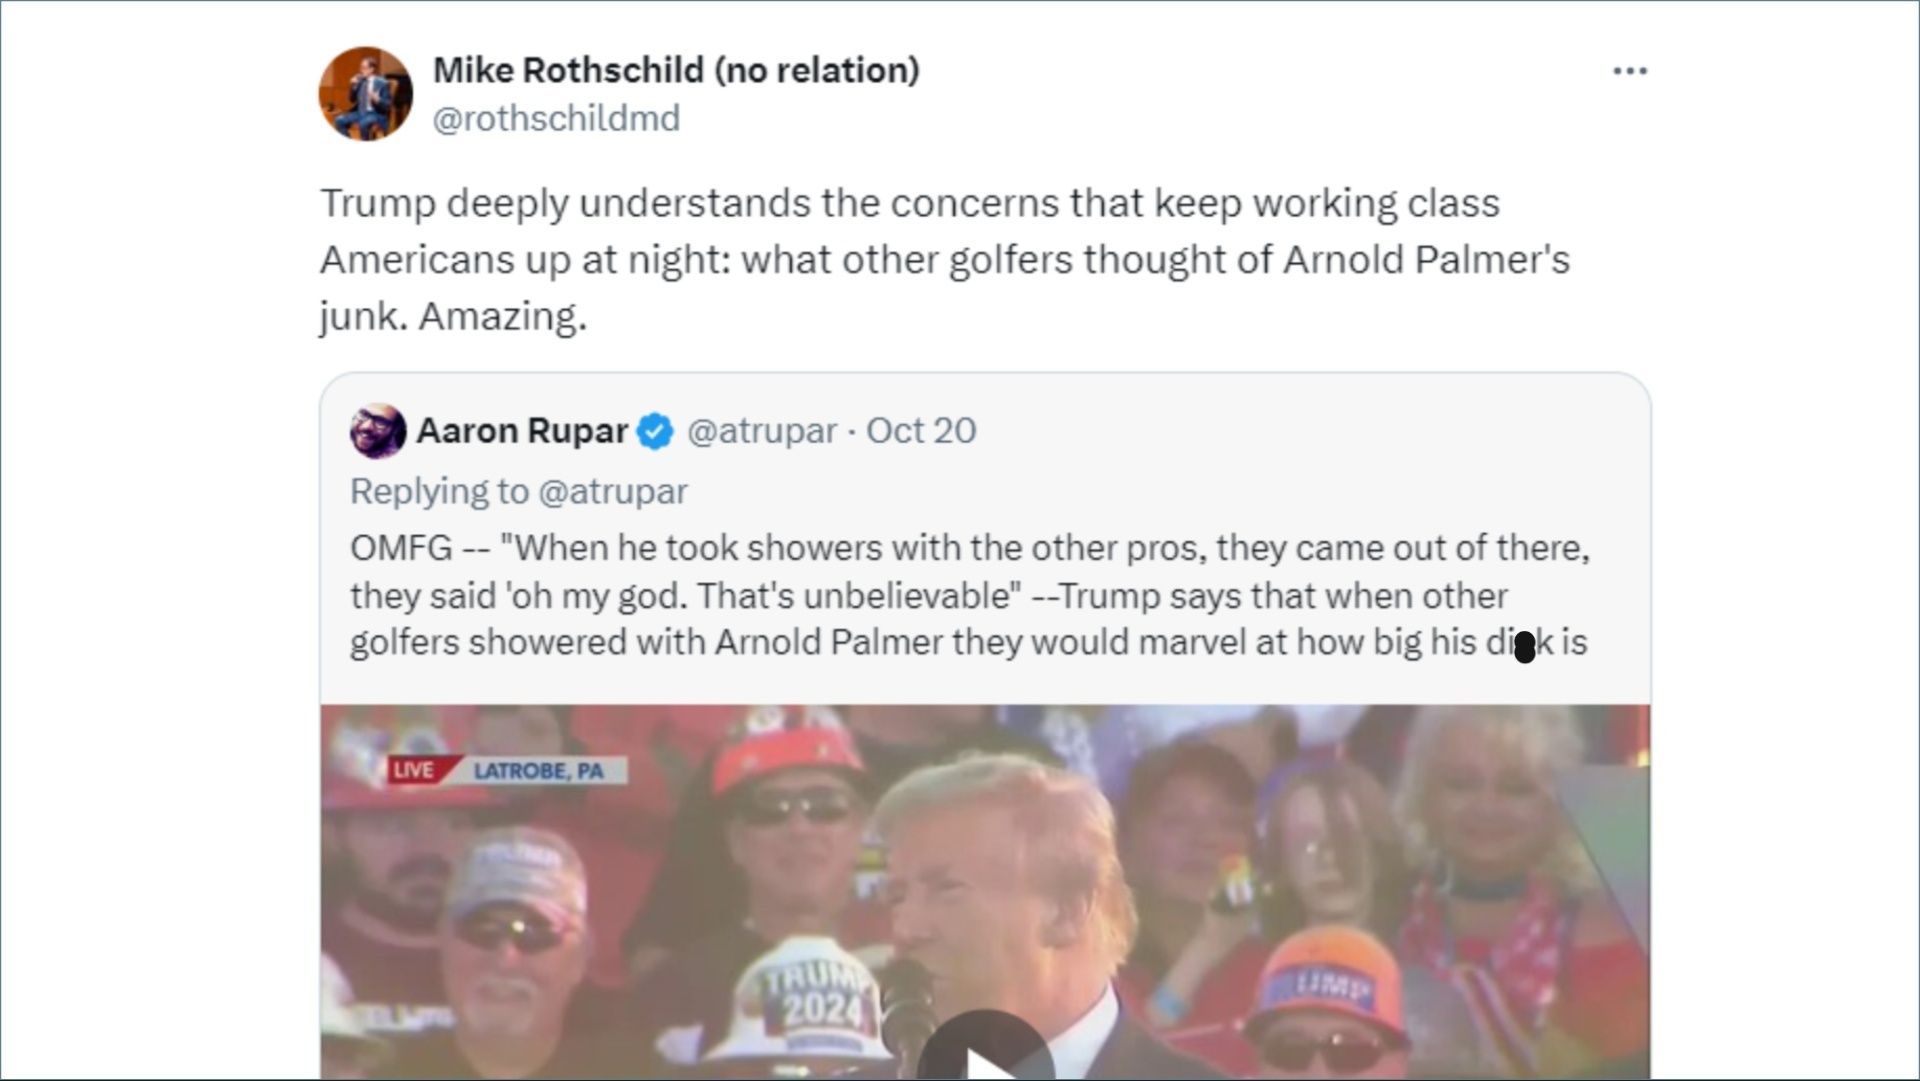
Task: Open Mike Rothschild (no relation) profile name
Action: [x=676, y=70]
